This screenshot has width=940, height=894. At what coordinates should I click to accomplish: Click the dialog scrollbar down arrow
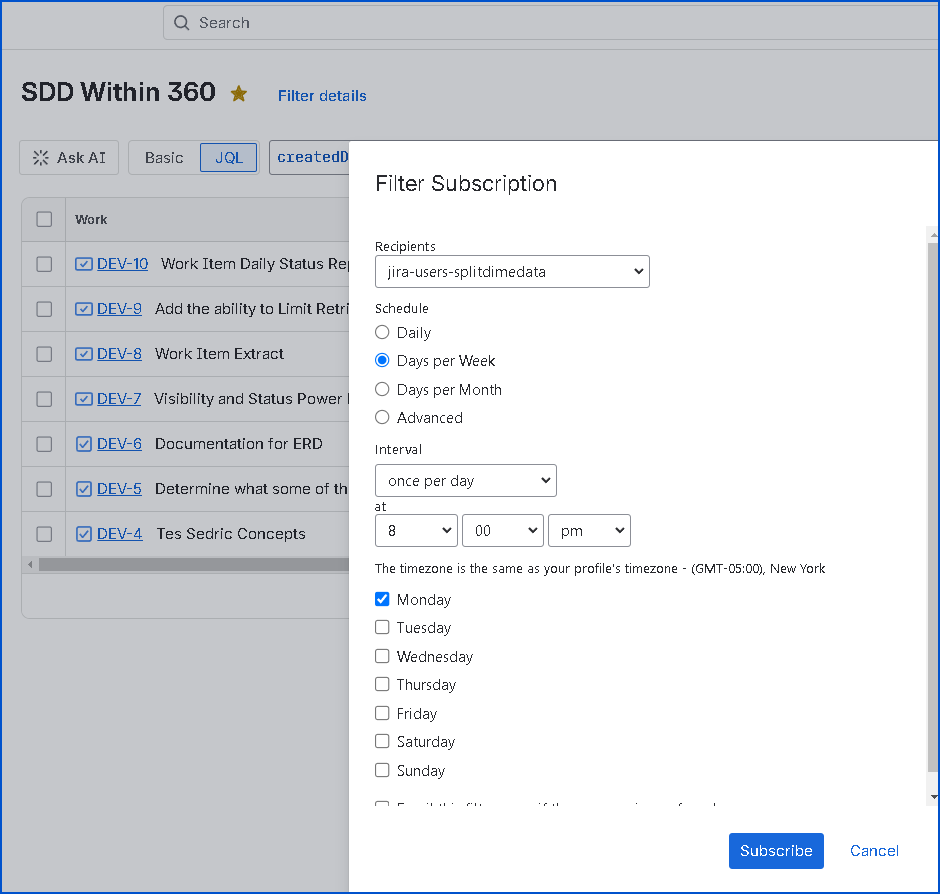[x=933, y=797]
